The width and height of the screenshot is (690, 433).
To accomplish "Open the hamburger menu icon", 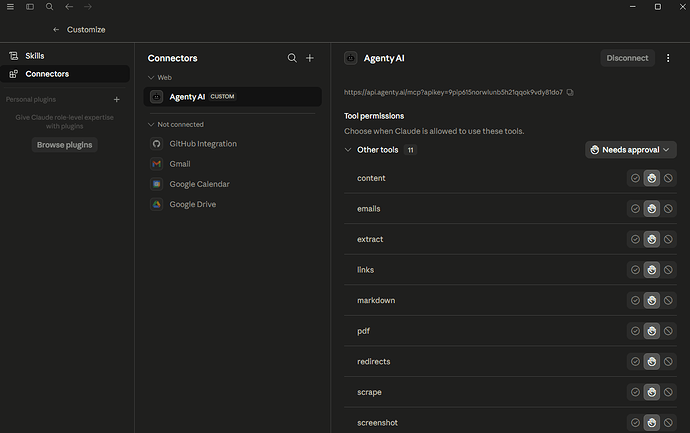I will point(10,7).
